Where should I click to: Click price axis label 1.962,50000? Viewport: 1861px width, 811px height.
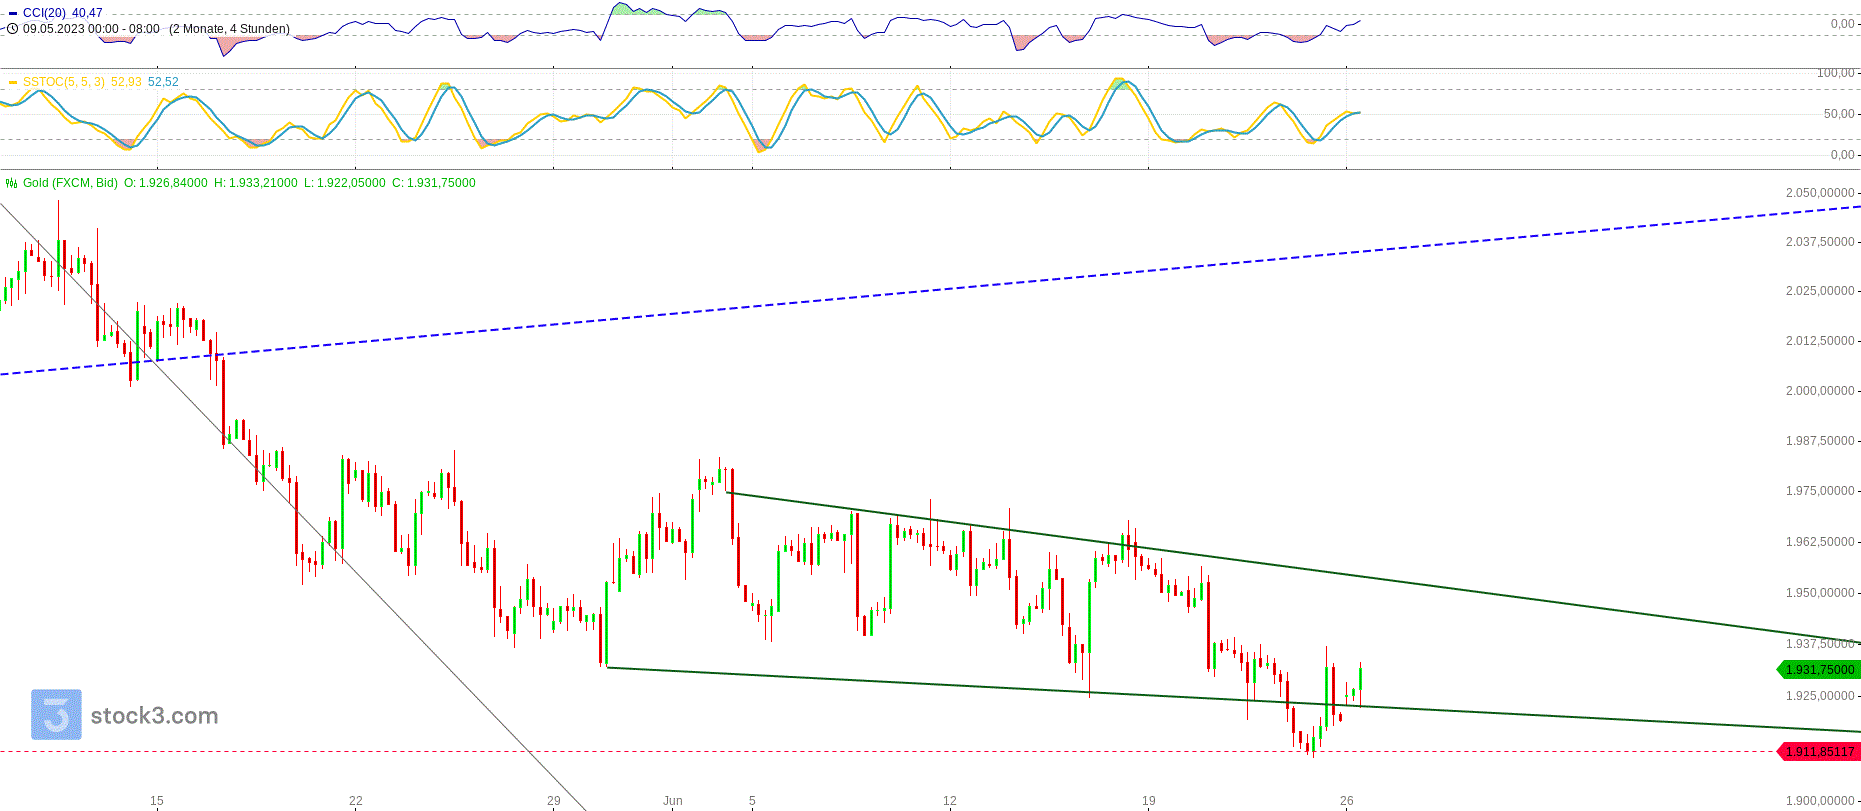[1820, 542]
